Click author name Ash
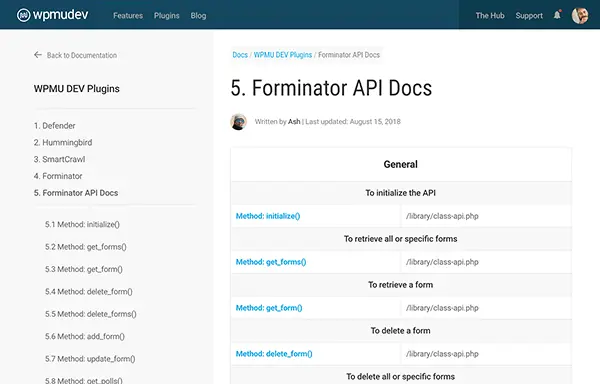The image size is (600, 384). [x=294, y=122]
